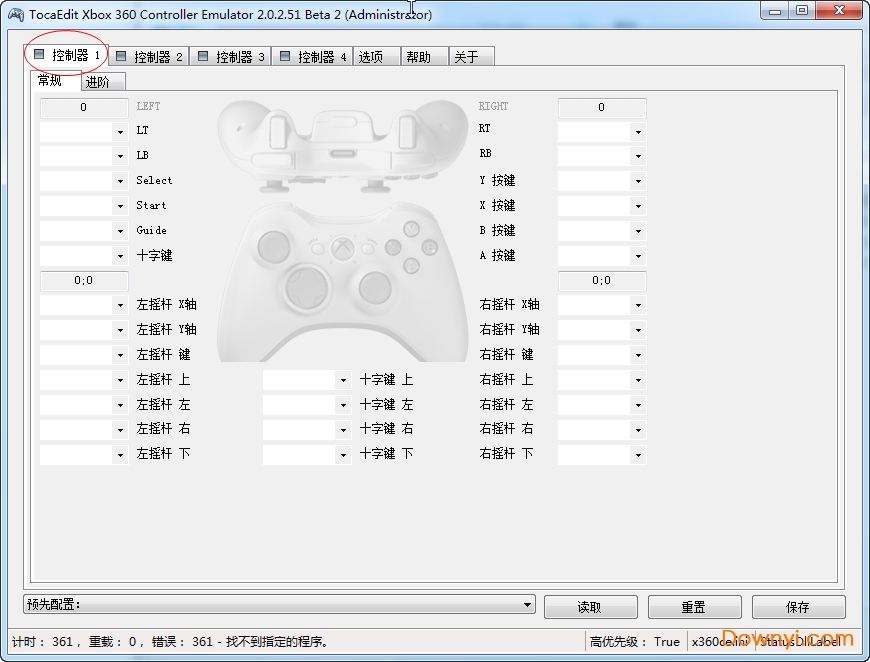This screenshot has height=662, width=870.
Task: Select the controller status icon on 控制器 1 tab
Action: pos(39,55)
